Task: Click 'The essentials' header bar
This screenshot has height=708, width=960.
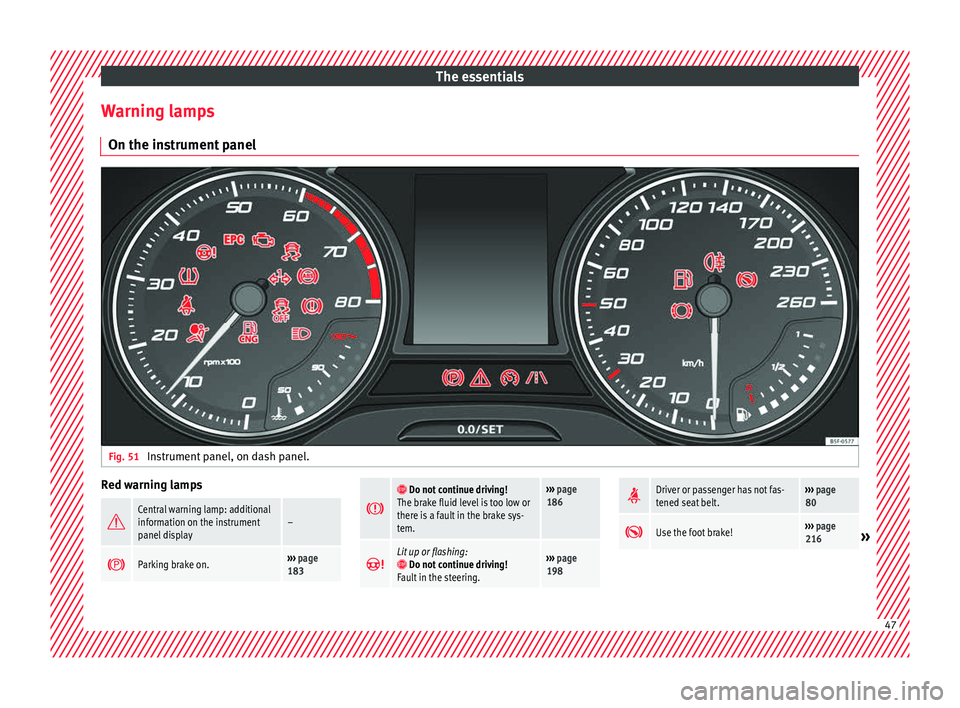Action: pyautogui.click(x=480, y=77)
